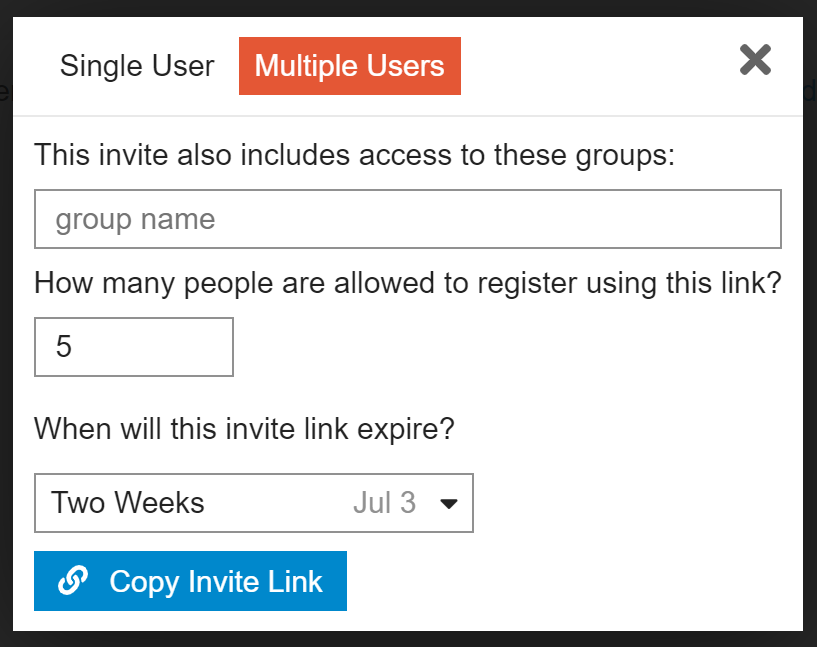817x647 pixels.
Task: Click the Copy Invite Link button text
Action: pos(216,582)
